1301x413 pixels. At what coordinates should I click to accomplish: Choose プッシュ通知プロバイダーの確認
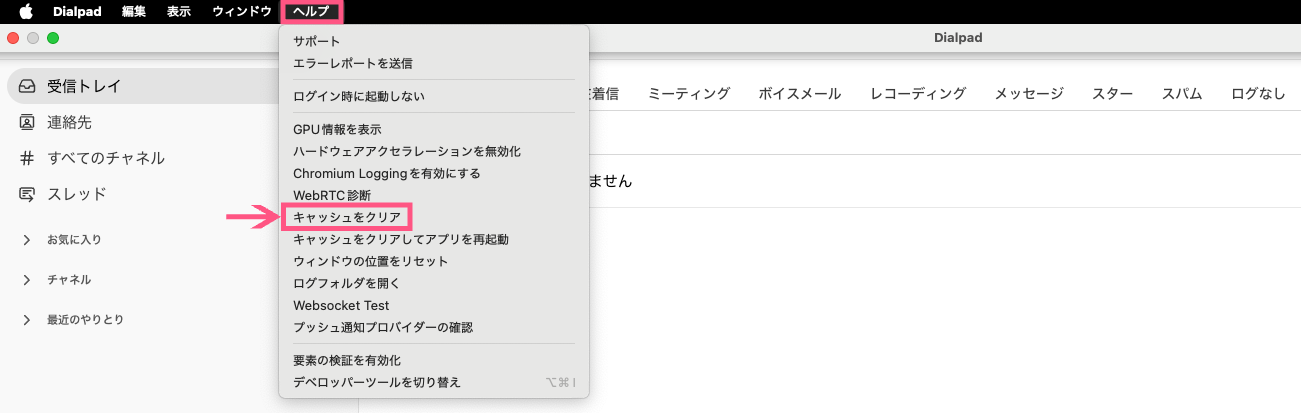(434, 328)
